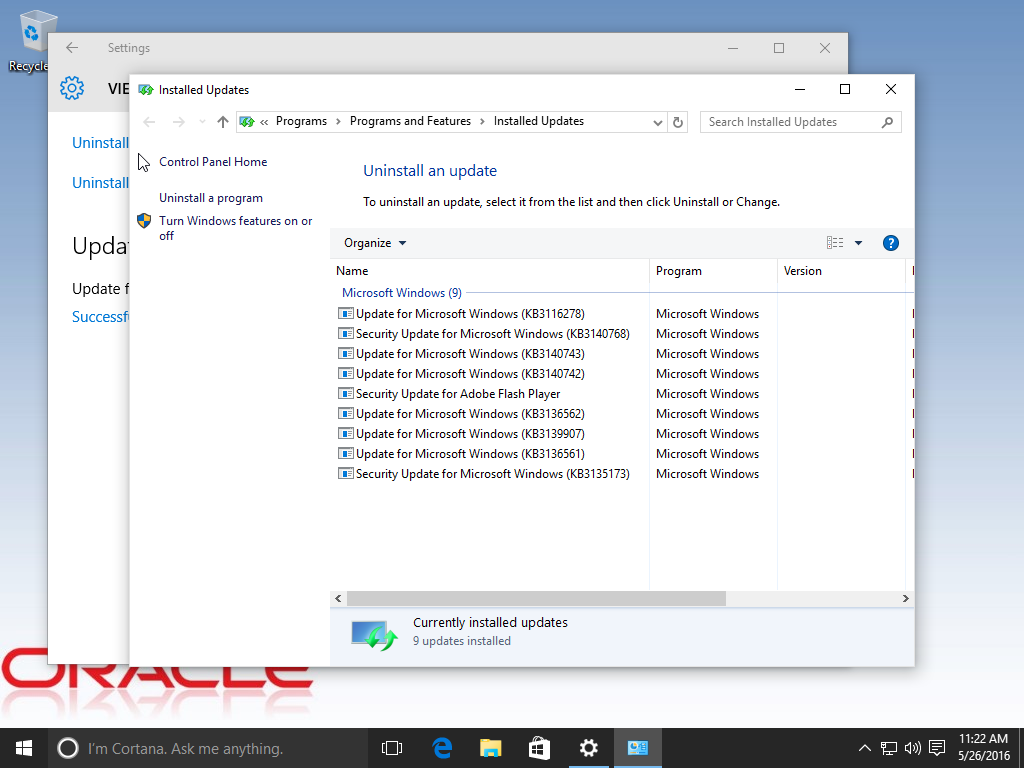
Task: Click the horizontal scrollbar thumb
Action: click(x=536, y=598)
